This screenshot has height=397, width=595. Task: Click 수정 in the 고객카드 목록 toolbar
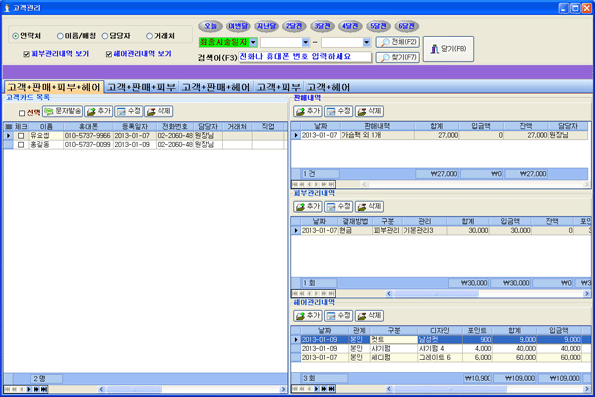[x=129, y=111]
